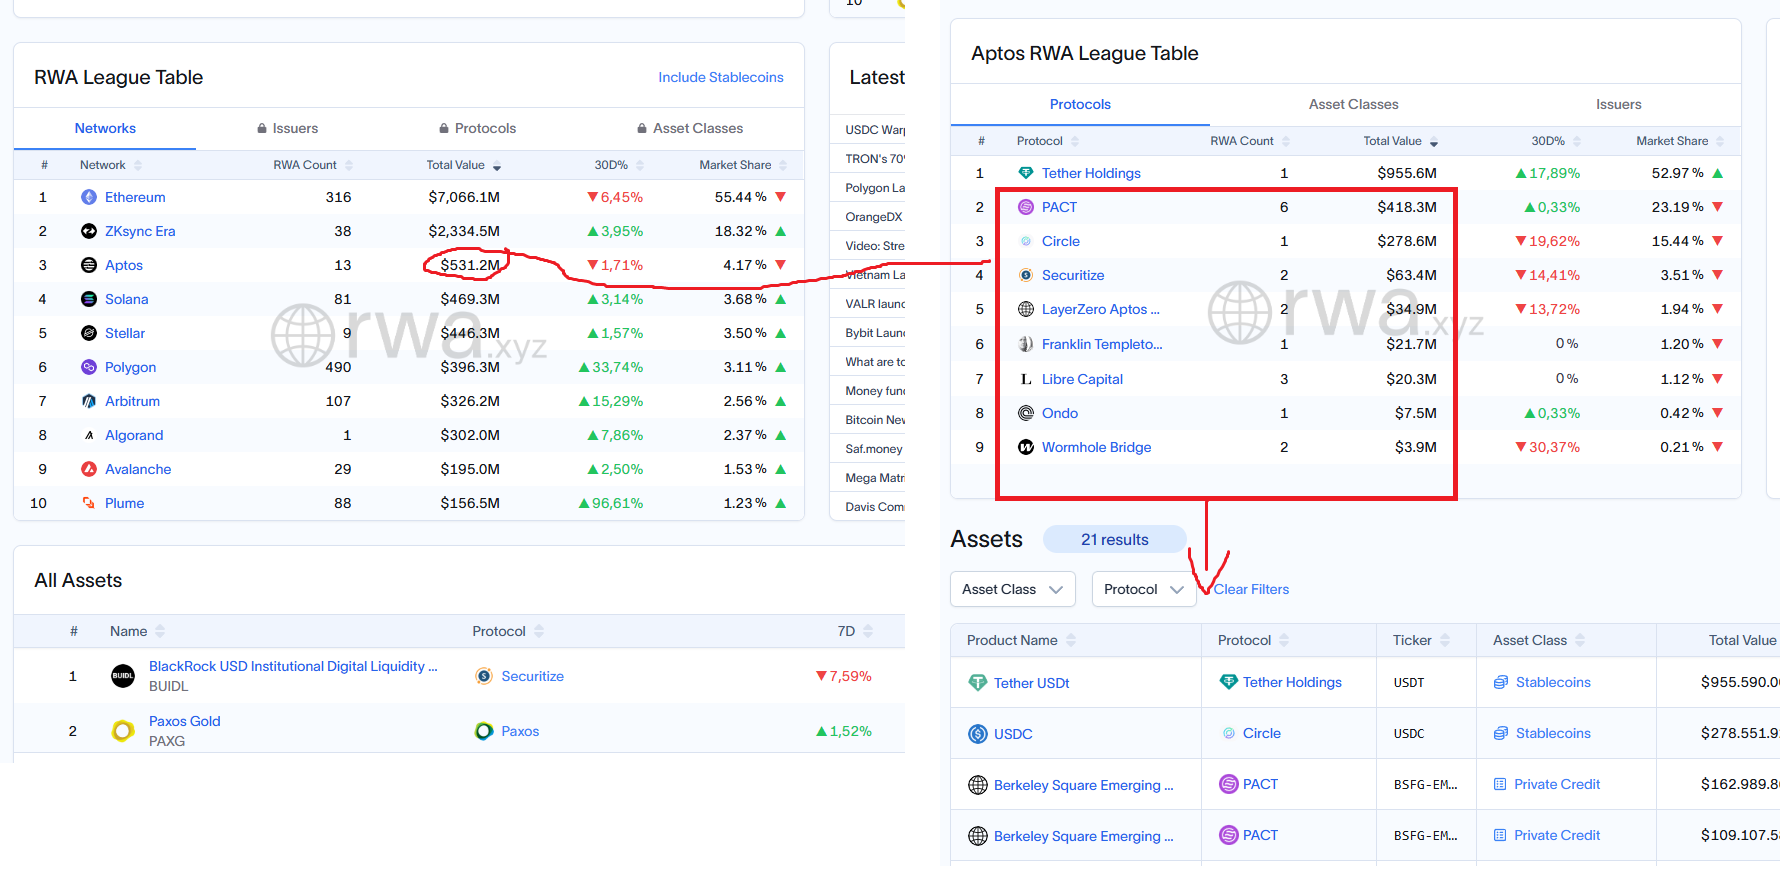This screenshot has width=1780, height=884.
Task: Click the Stellar logo icon
Action: pyautogui.click(x=89, y=333)
